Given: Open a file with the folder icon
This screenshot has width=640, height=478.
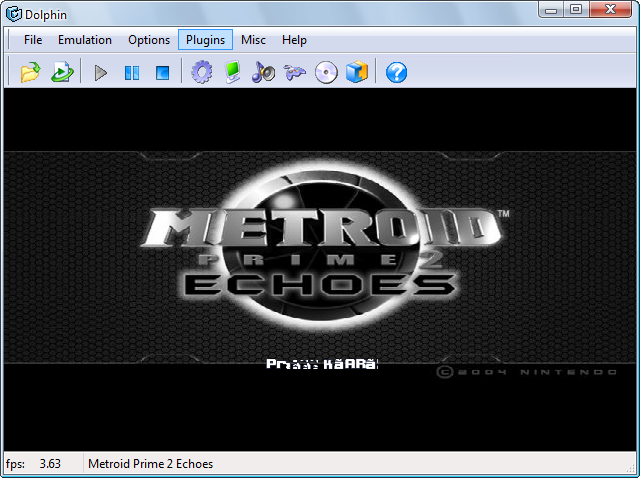Looking at the screenshot, I should pos(30,72).
